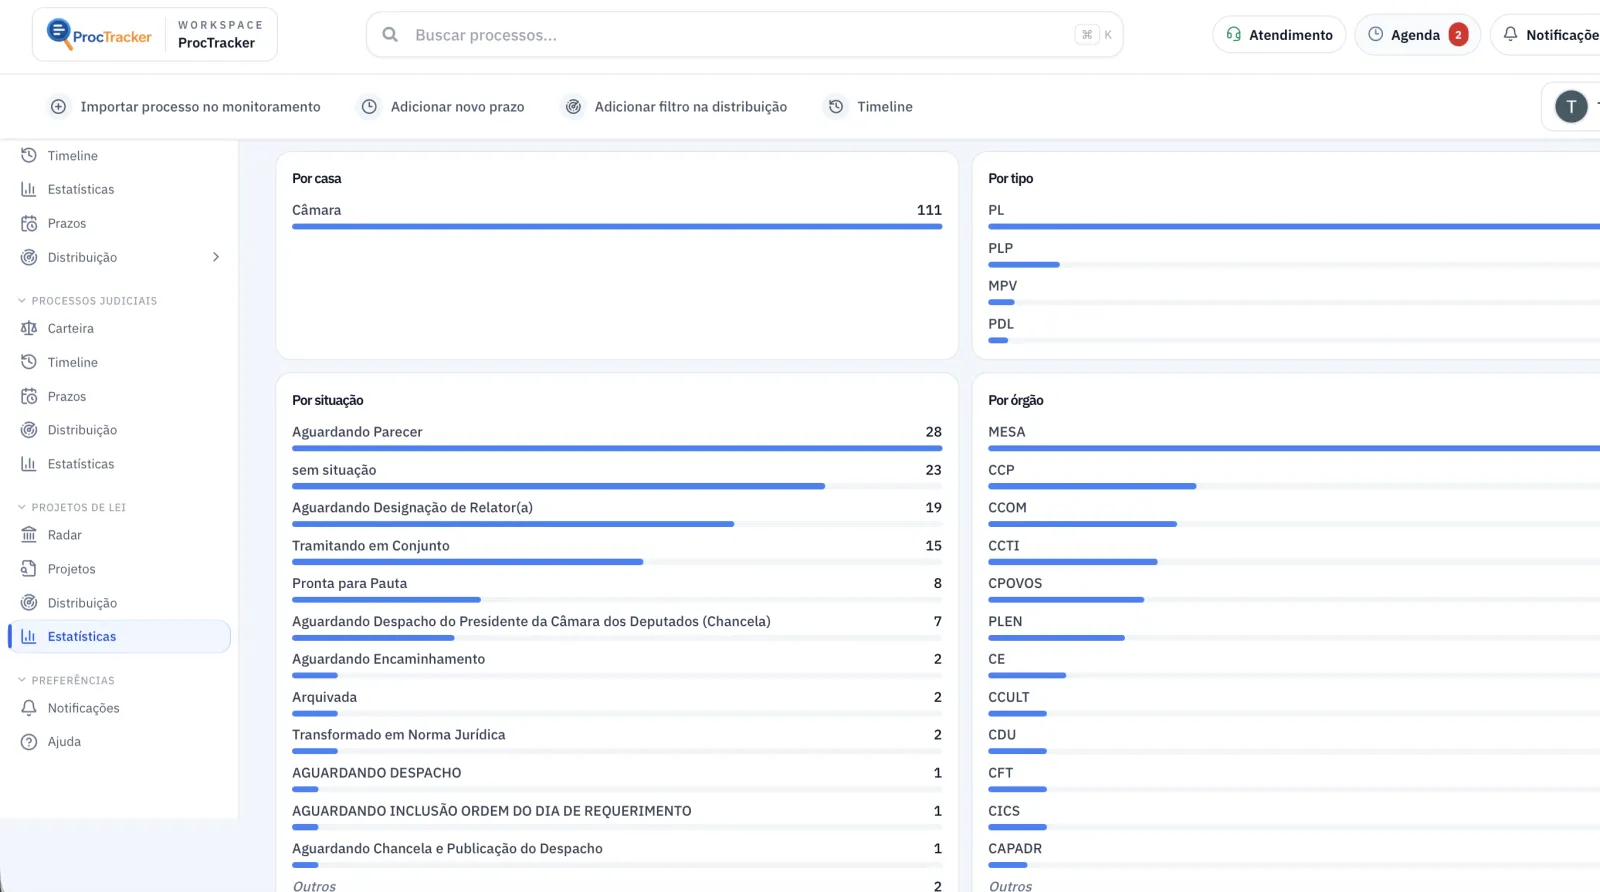Select the active Estatísticas menu item
Image resolution: width=1600 pixels, height=892 pixels.
pos(120,637)
